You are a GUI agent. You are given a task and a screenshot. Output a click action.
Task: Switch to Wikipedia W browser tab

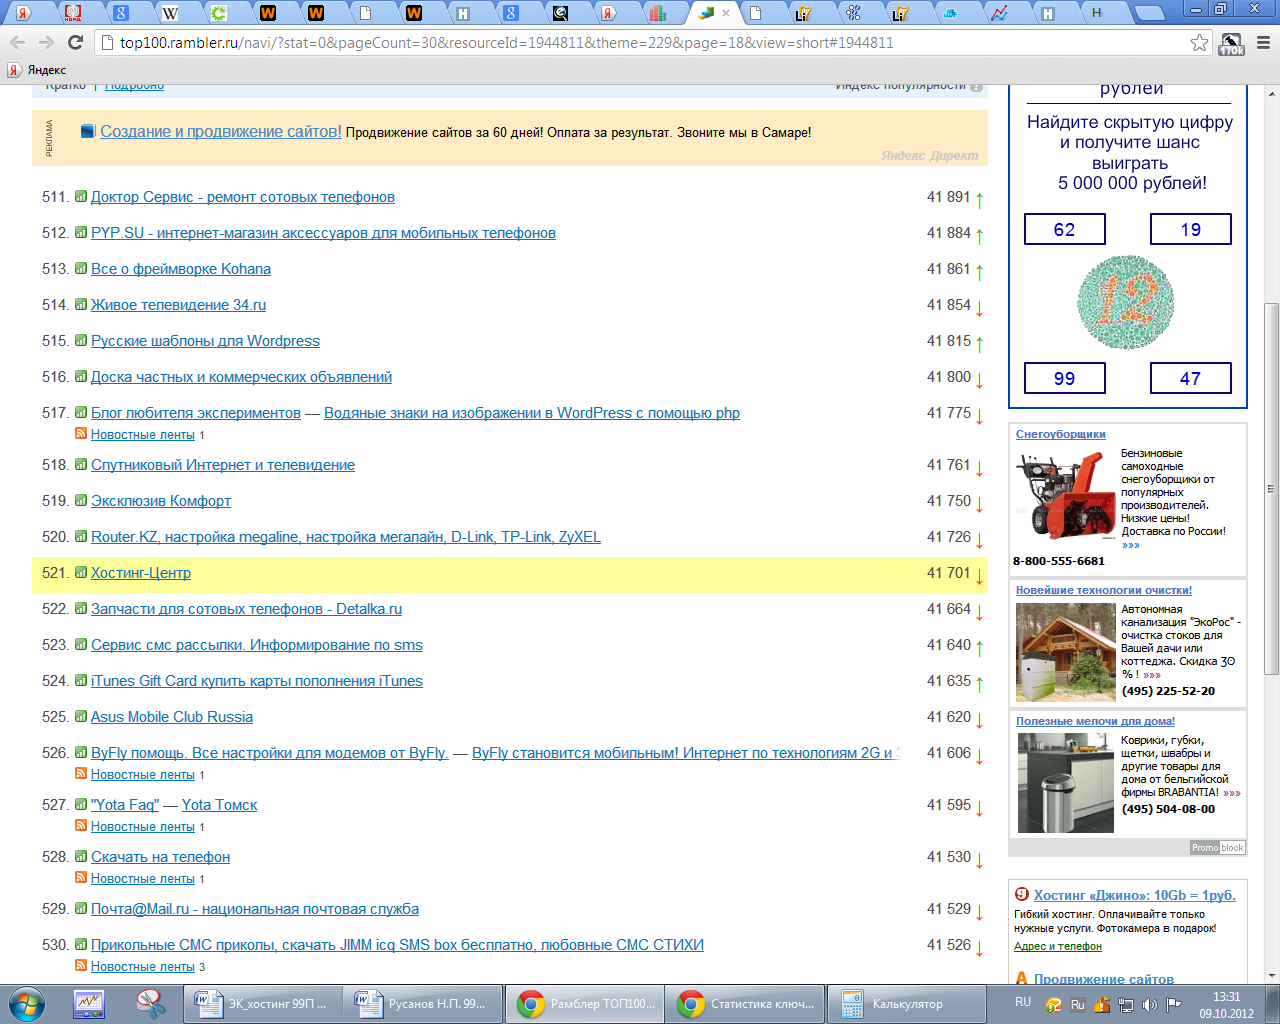(170, 13)
